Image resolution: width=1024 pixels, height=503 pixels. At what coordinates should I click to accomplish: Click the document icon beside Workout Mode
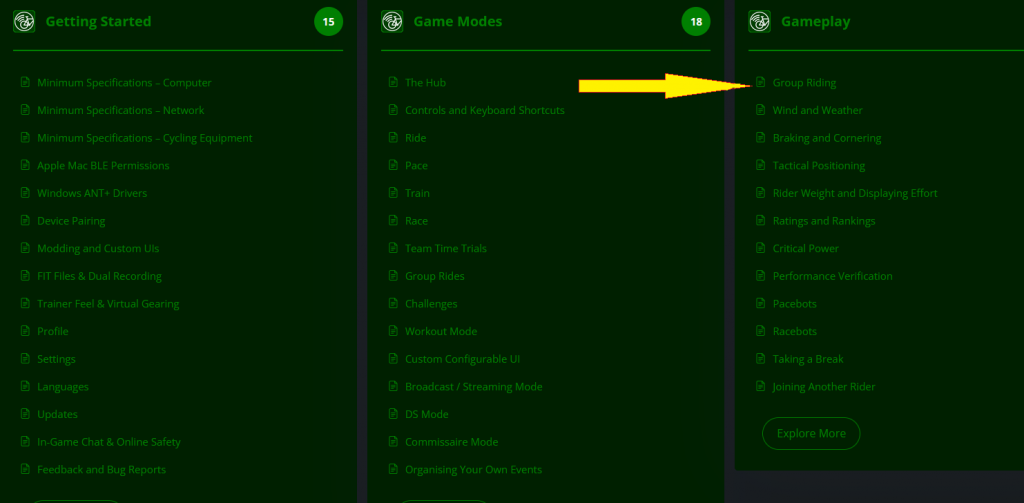coord(393,331)
